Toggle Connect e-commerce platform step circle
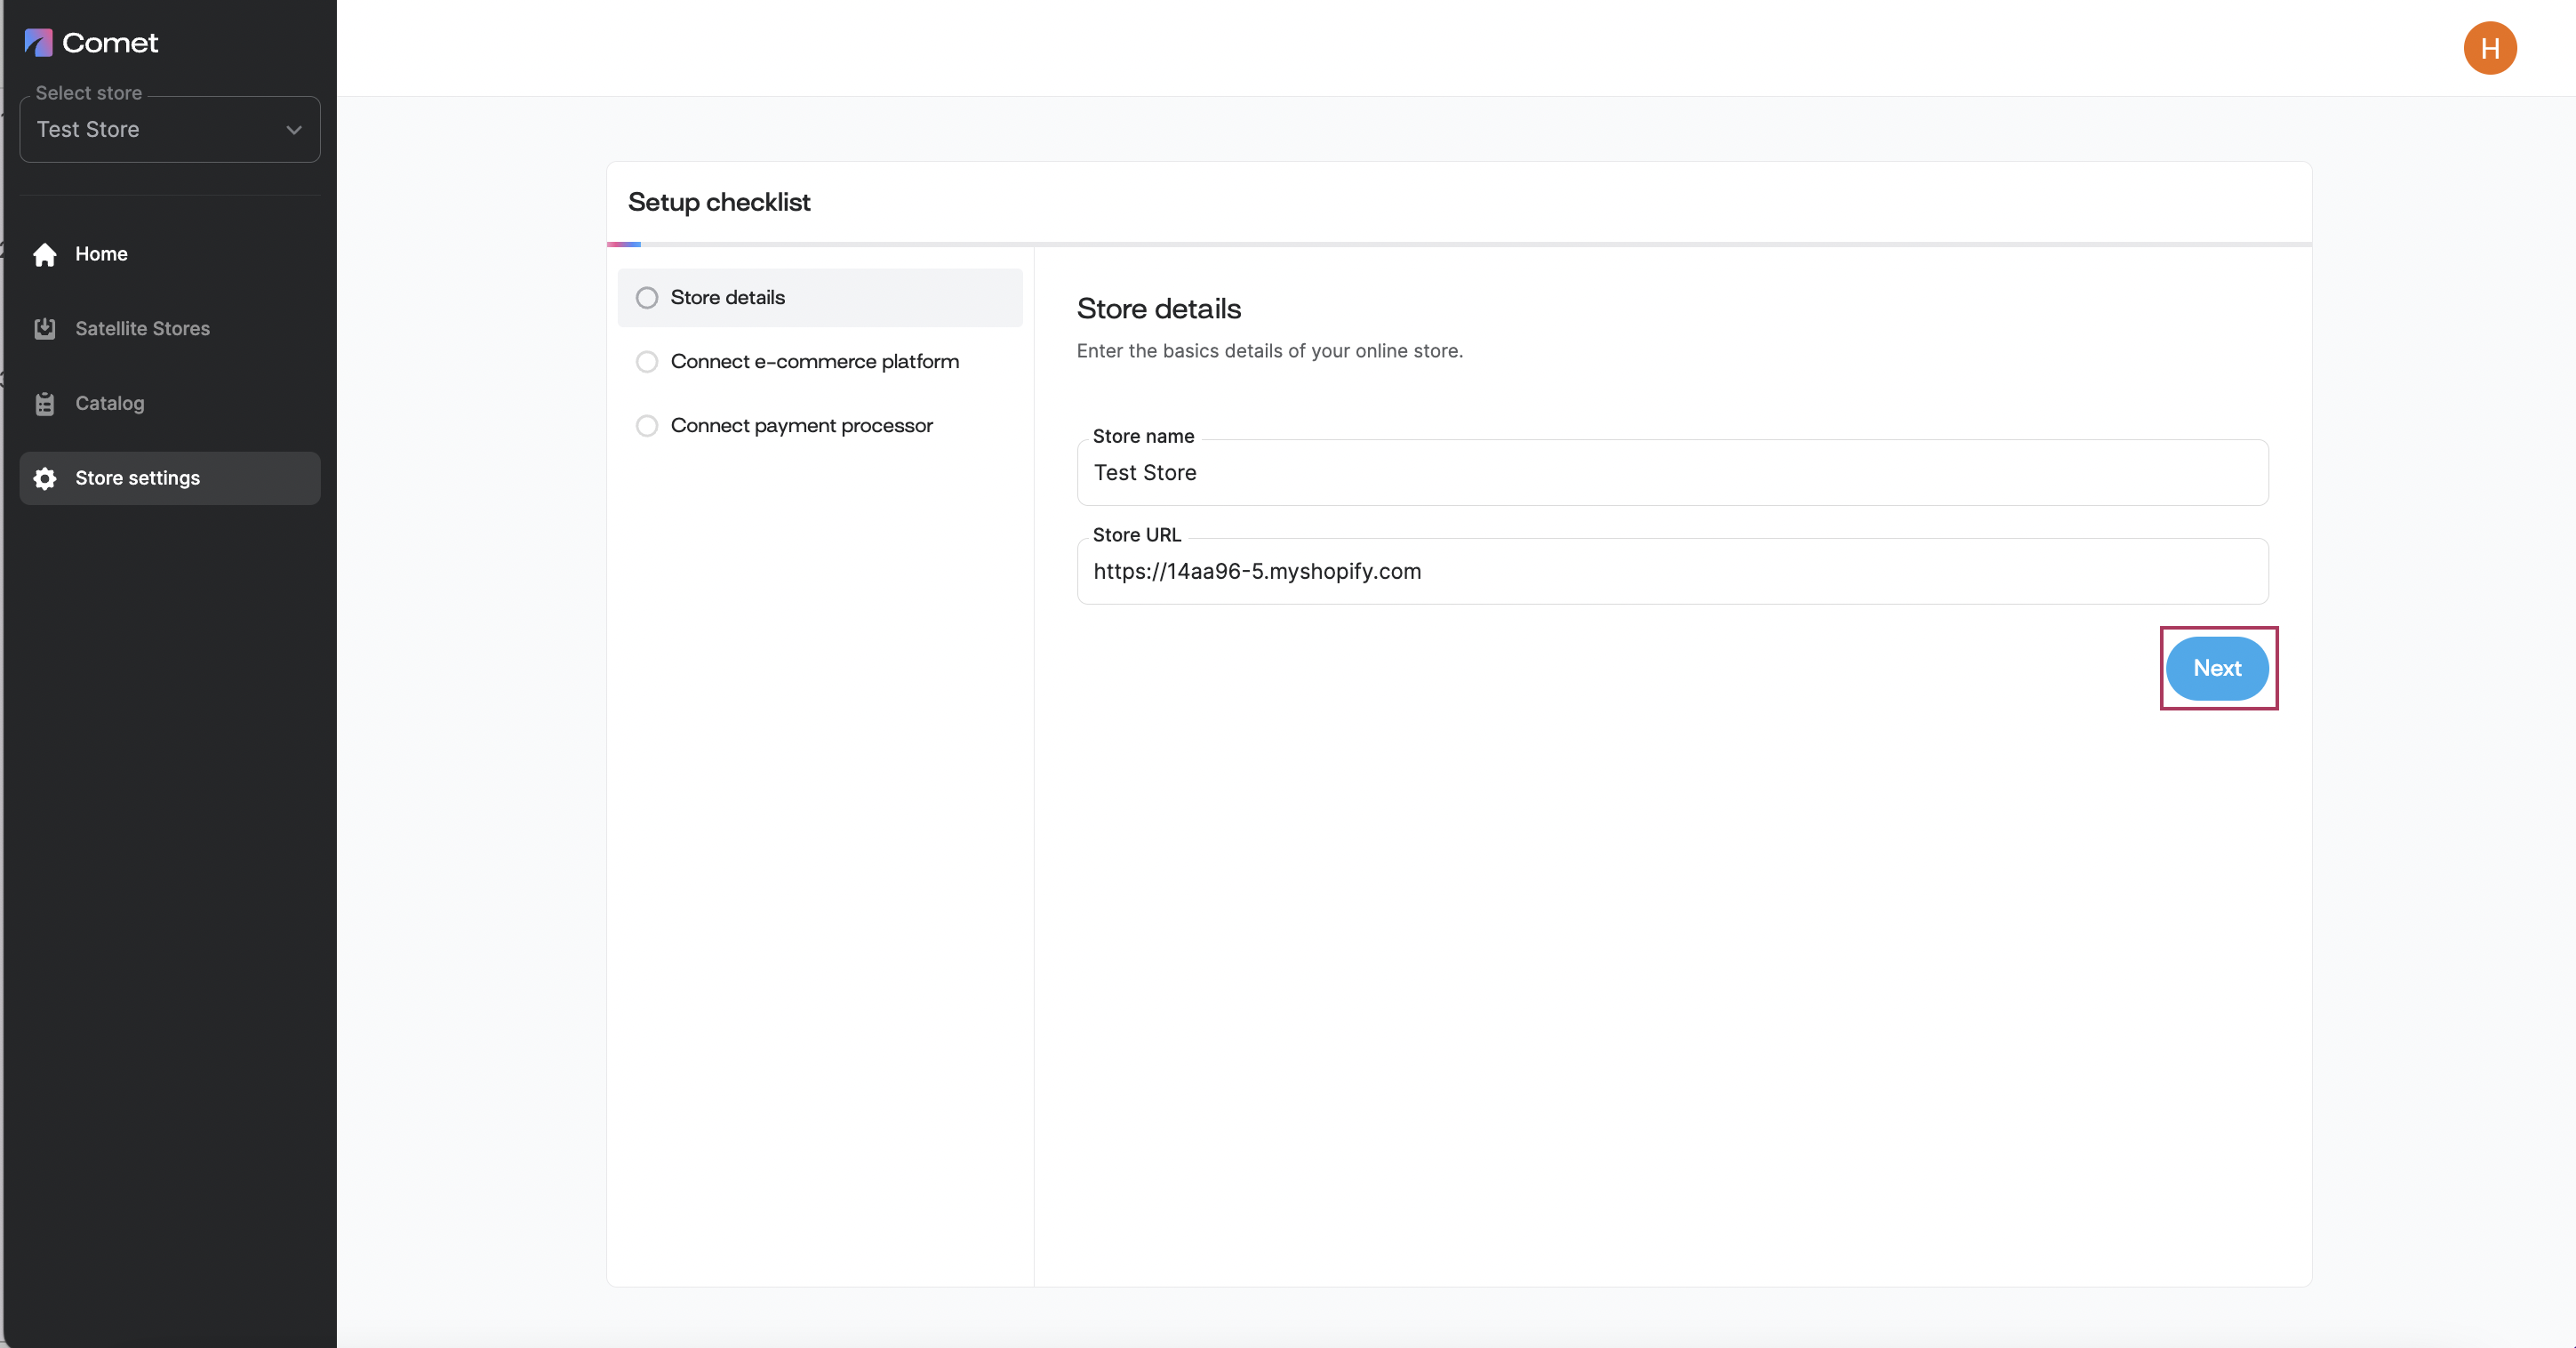2576x1348 pixels. [x=647, y=362]
